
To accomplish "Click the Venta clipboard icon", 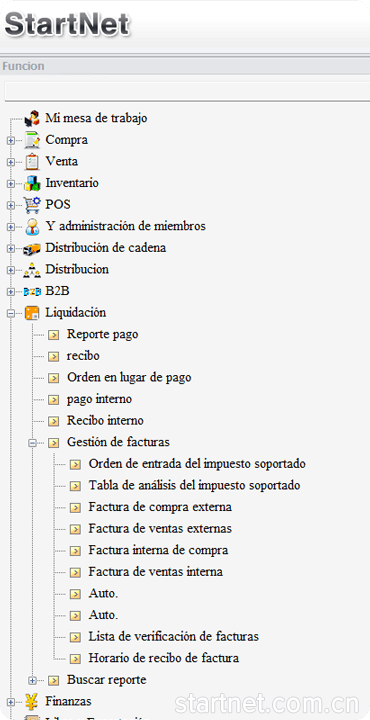I will coord(32,161).
